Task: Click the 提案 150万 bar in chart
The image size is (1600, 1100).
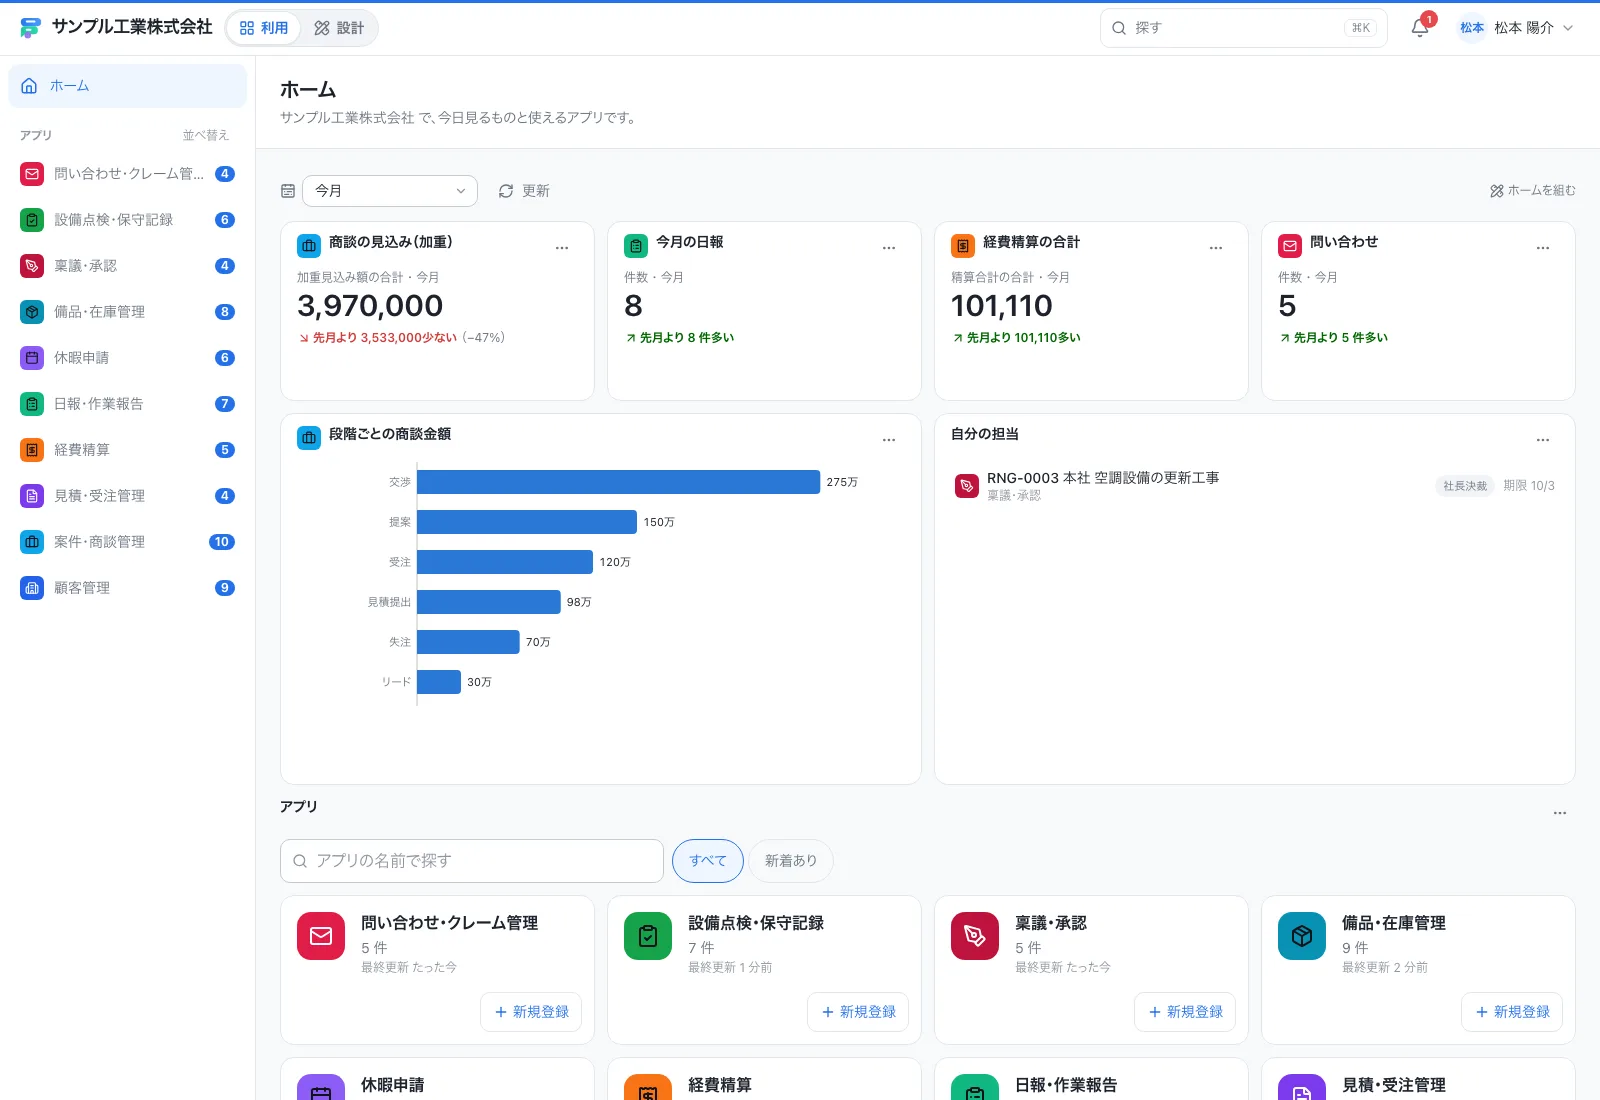Action: pyautogui.click(x=527, y=522)
